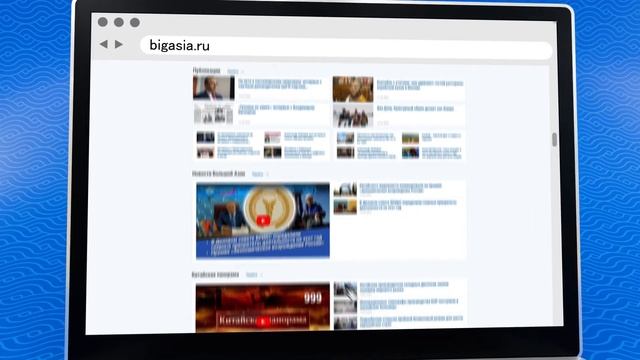Grab the page's vertical scrollbar thumb

[554, 139]
